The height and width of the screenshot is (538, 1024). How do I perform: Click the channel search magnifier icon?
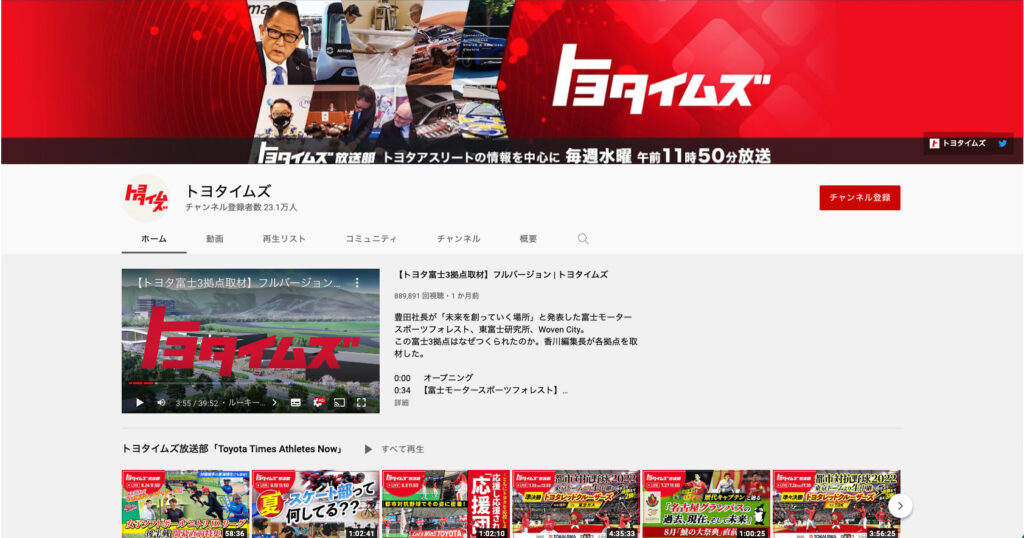[x=583, y=239]
